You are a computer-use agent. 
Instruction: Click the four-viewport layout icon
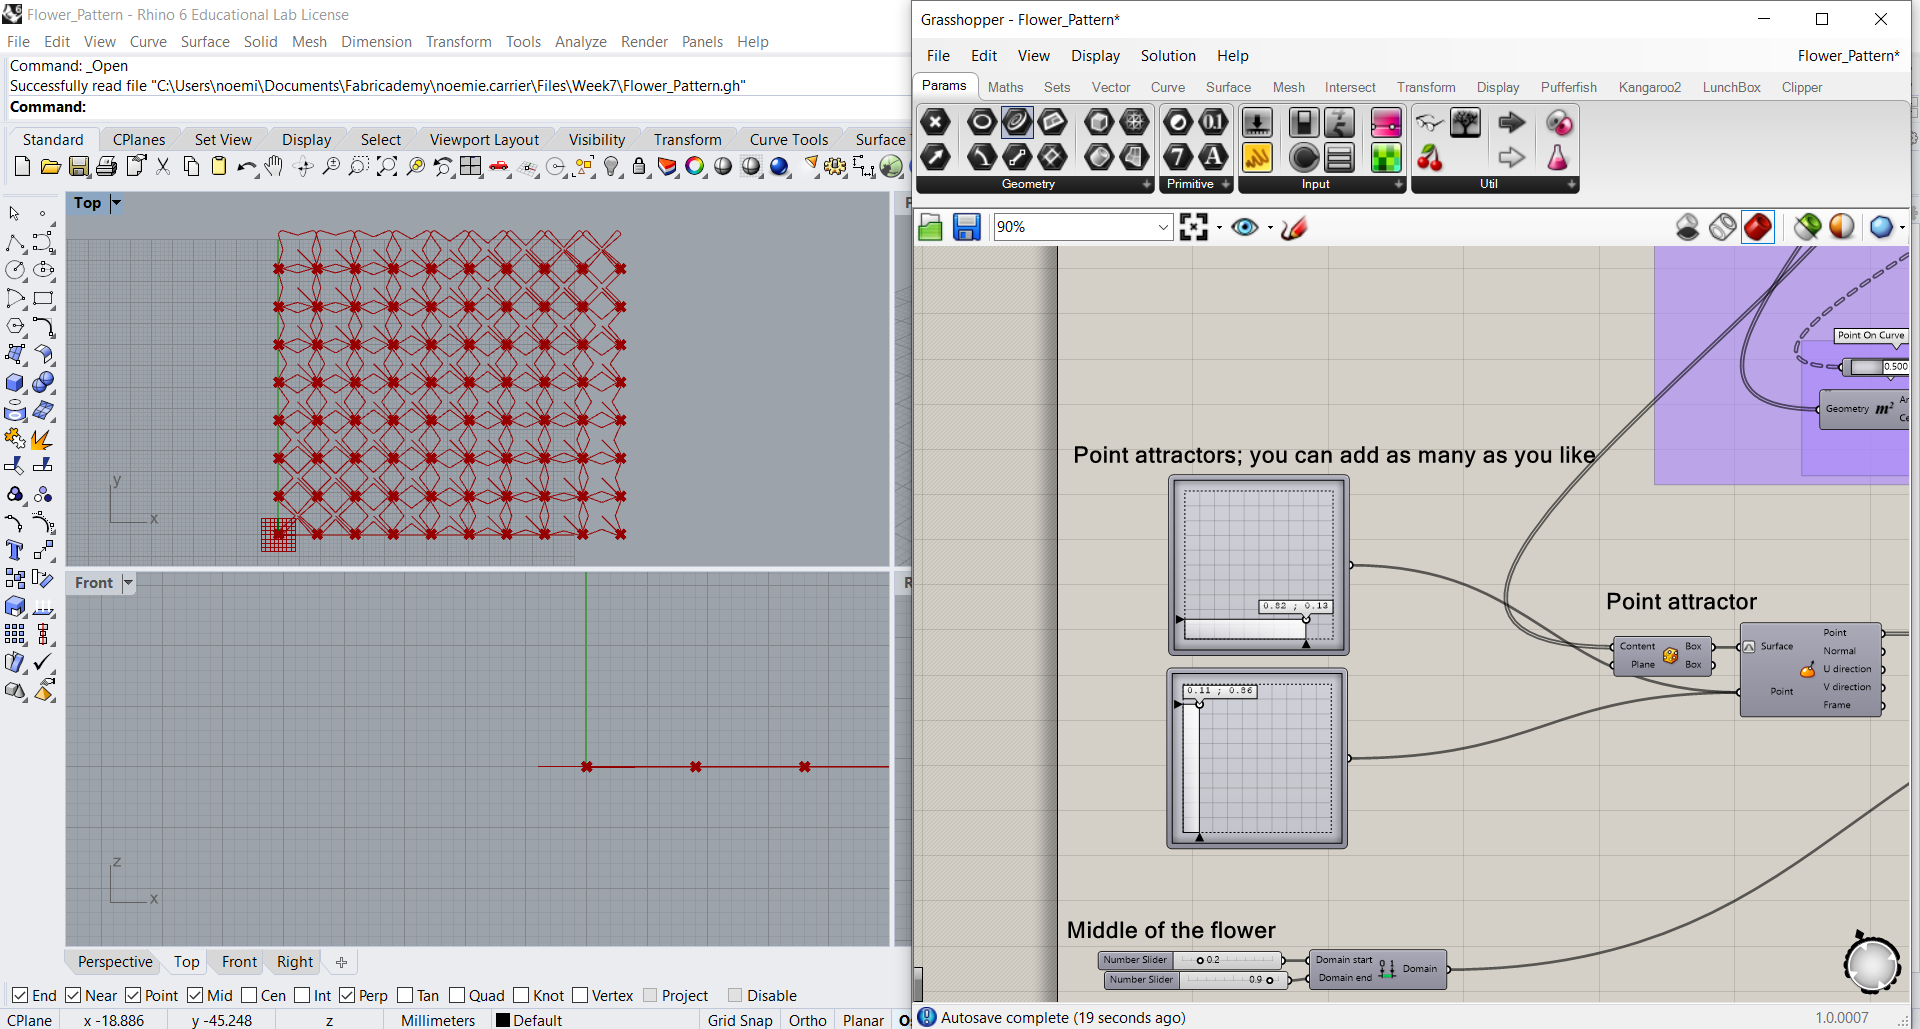click(471, 167)
